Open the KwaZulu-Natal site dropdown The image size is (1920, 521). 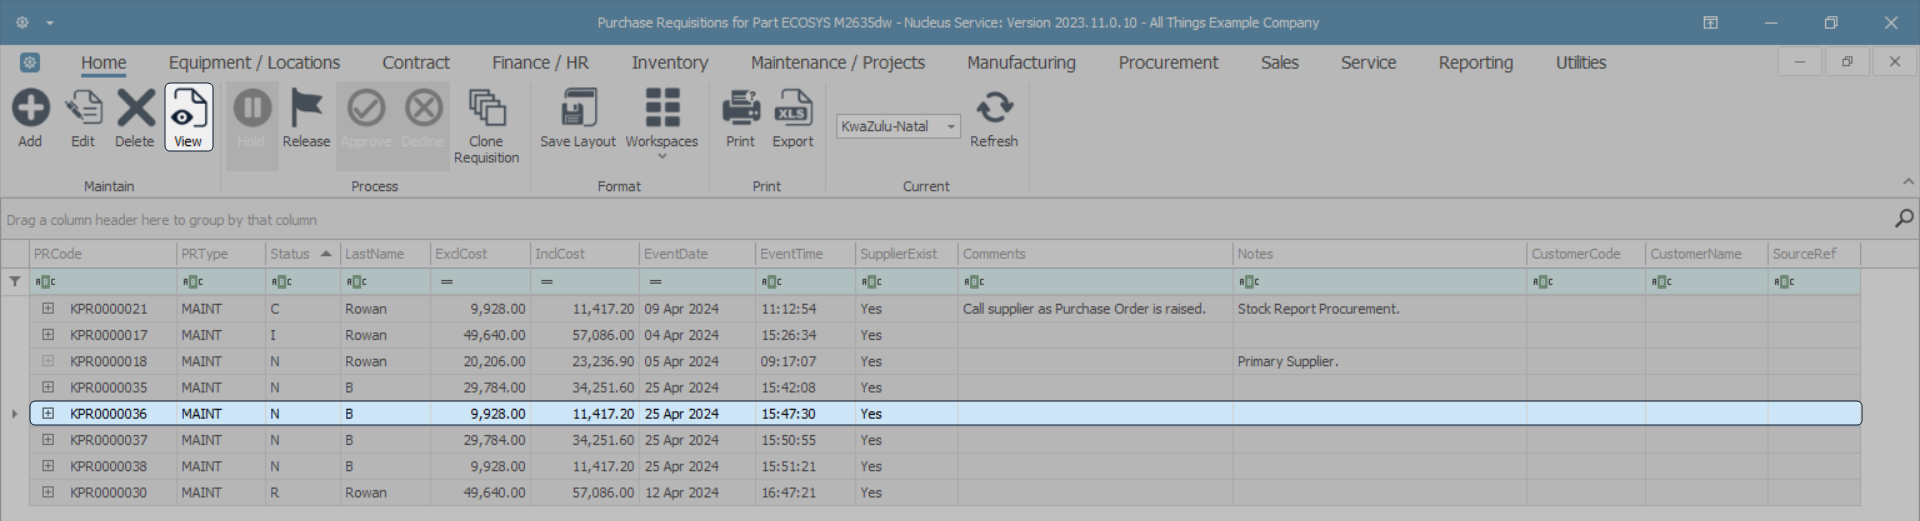[950, 127]
